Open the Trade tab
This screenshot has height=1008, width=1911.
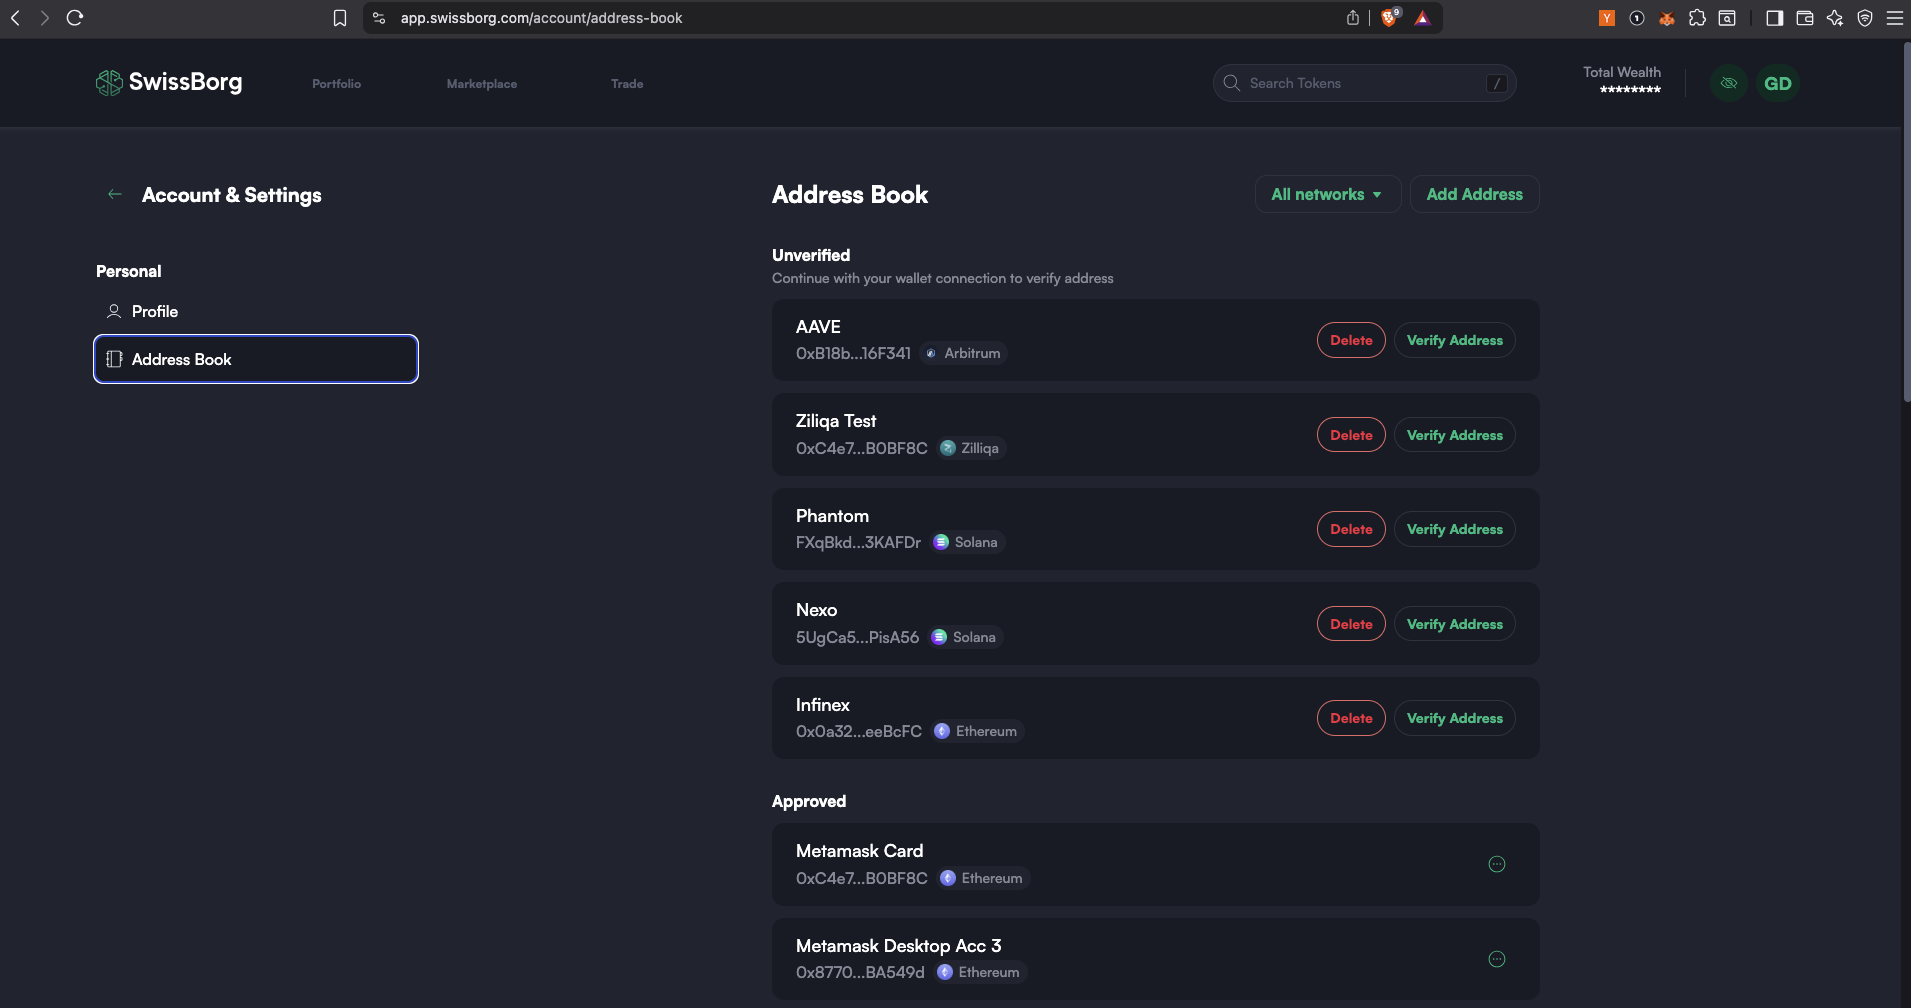(627, 84)
